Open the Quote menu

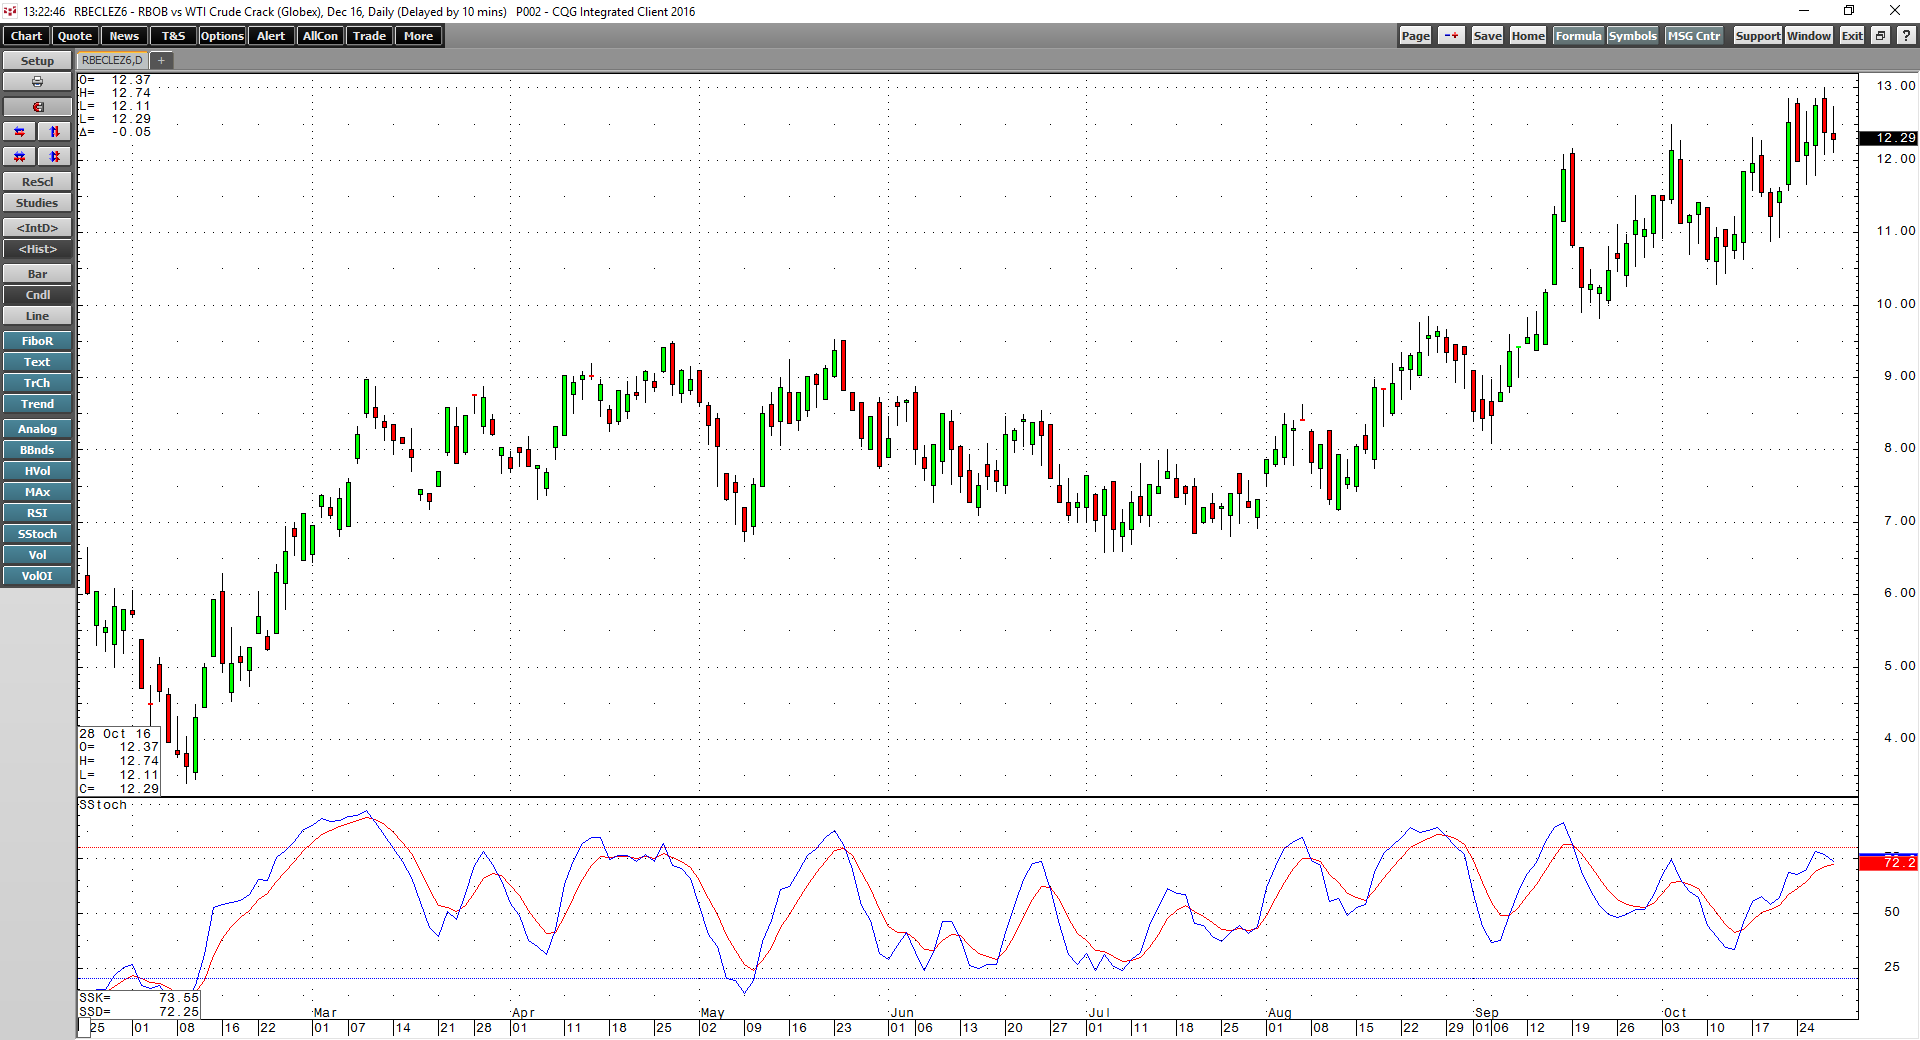(x=75, y=36)
